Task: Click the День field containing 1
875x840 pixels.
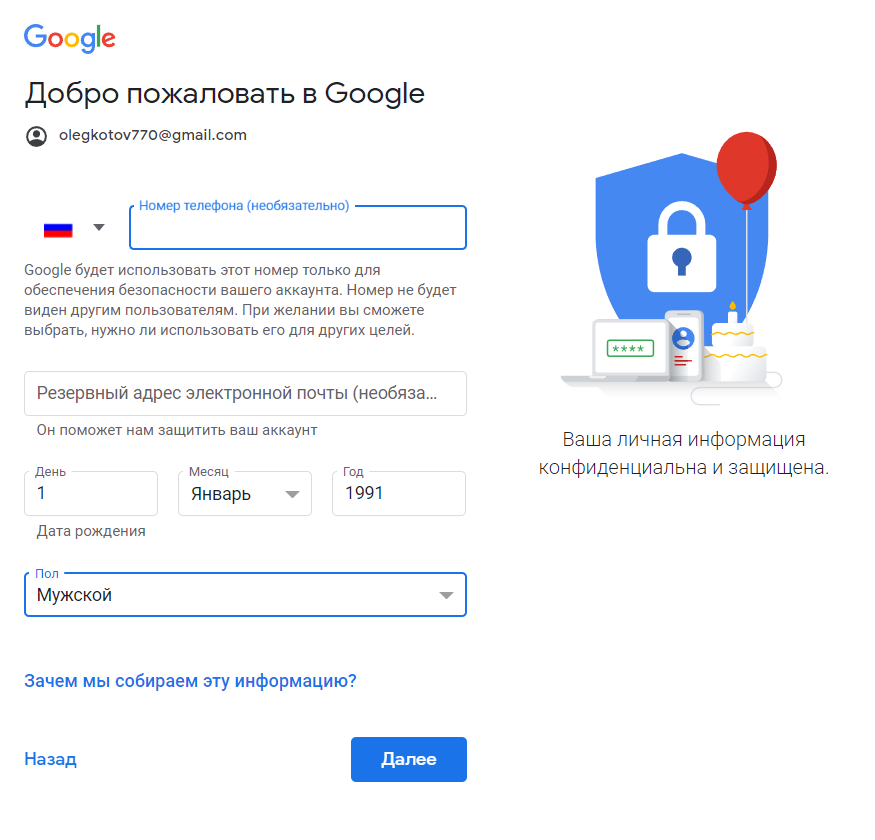Action: coord(91,493)
